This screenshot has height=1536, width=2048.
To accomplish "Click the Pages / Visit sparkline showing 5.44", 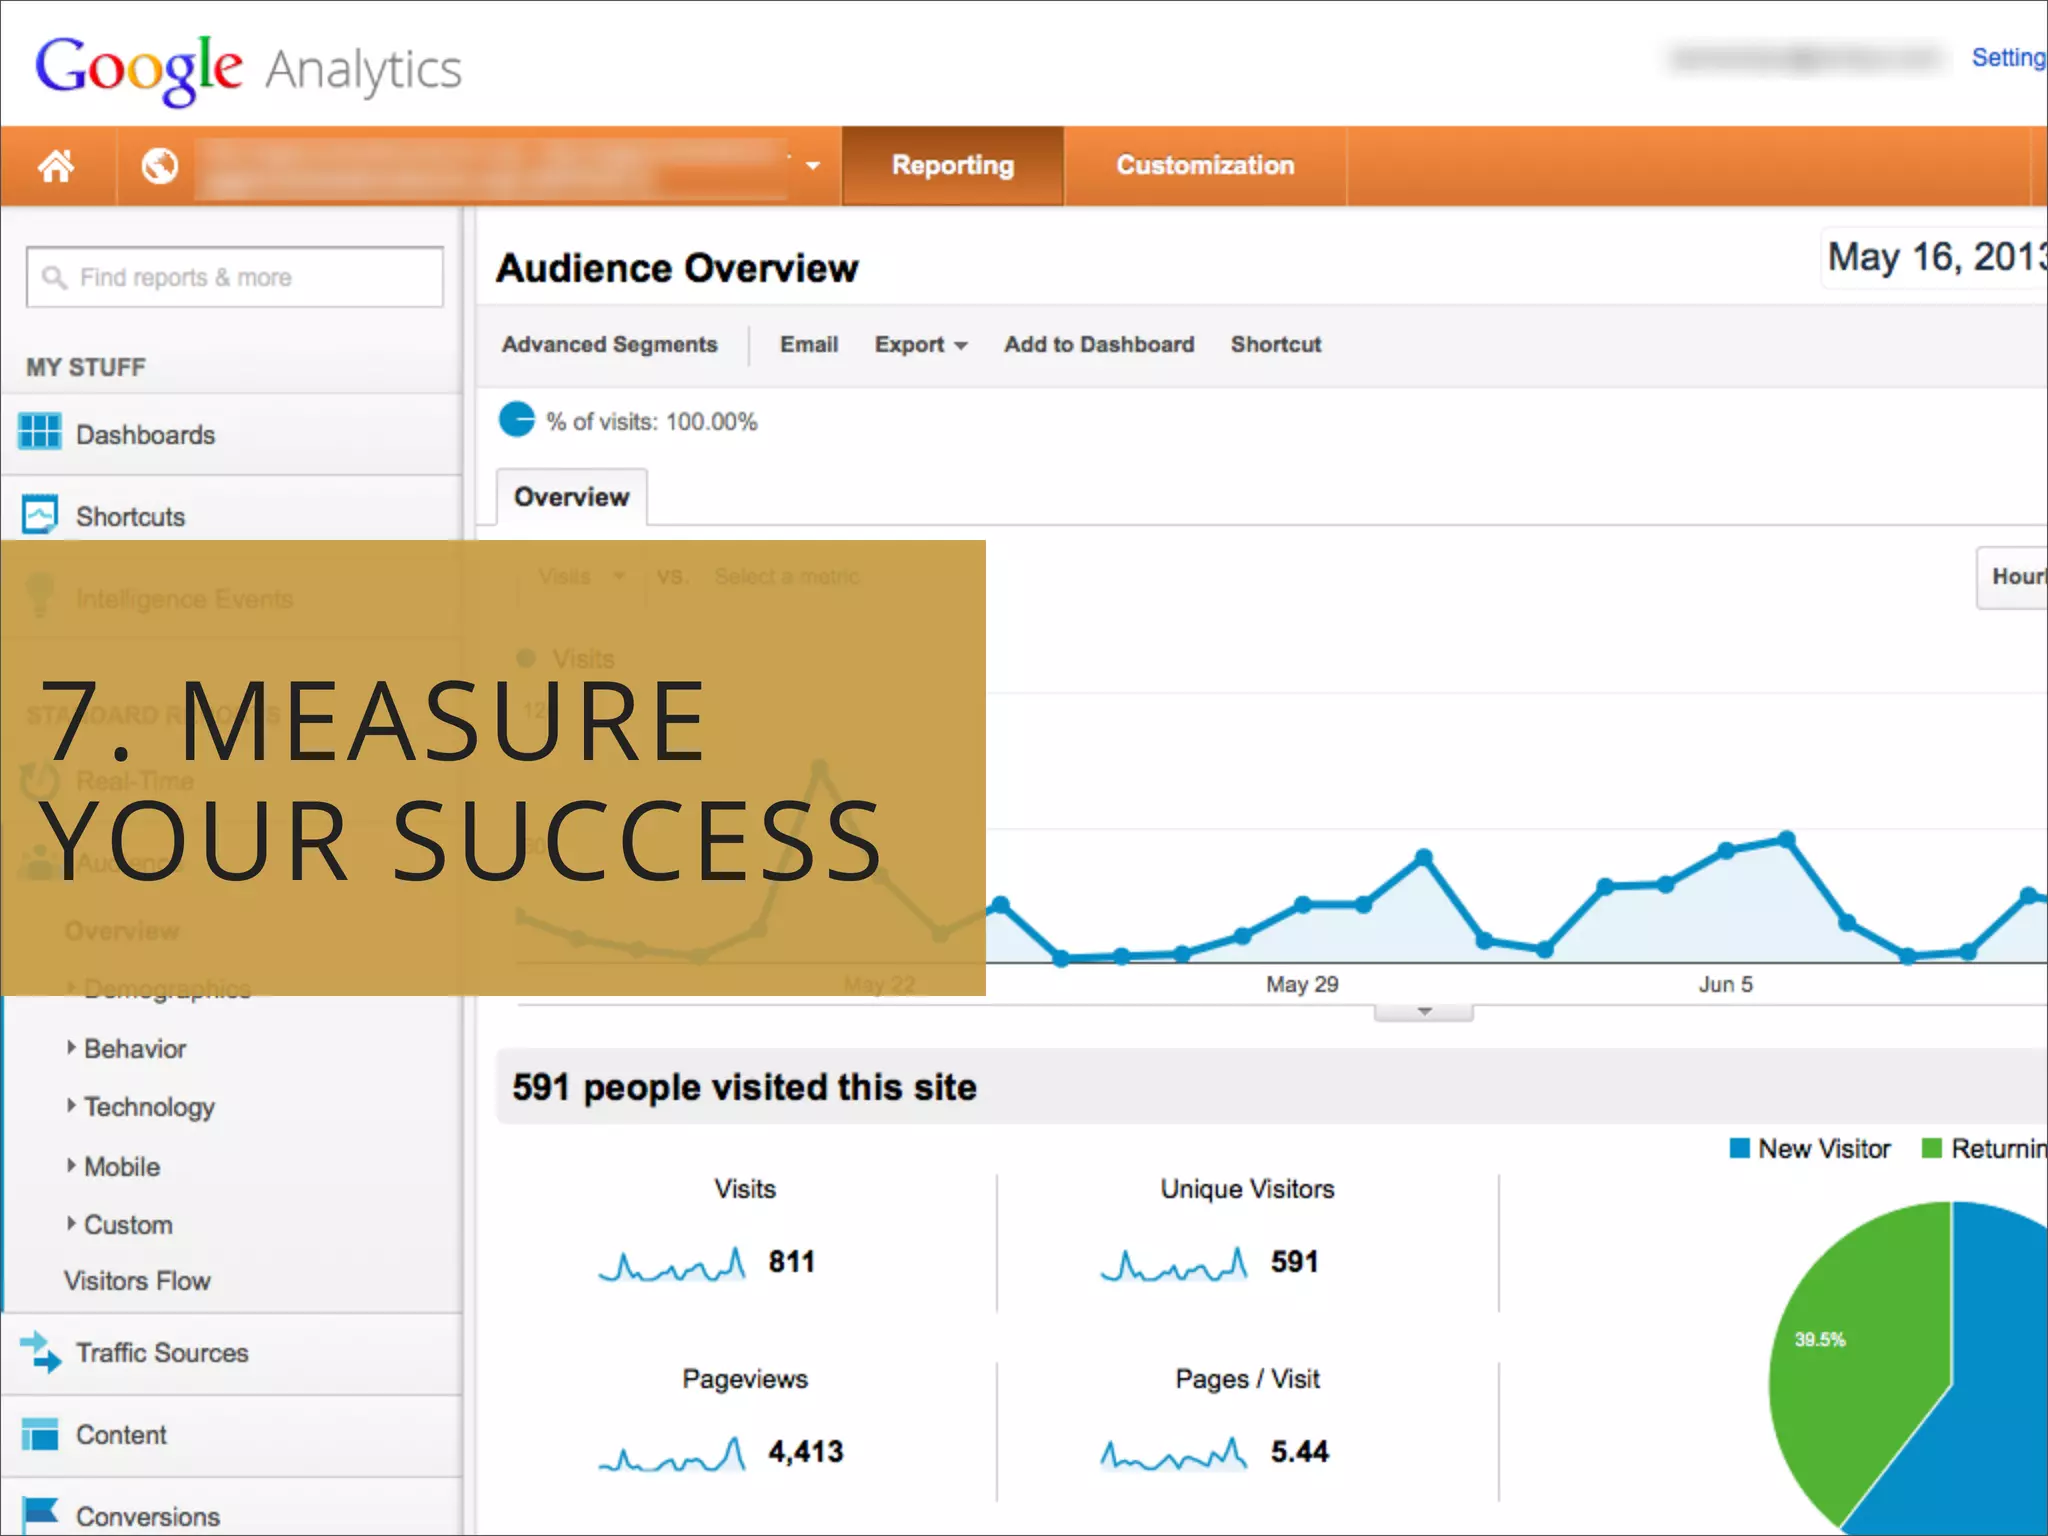I will coord(1174,1454).
